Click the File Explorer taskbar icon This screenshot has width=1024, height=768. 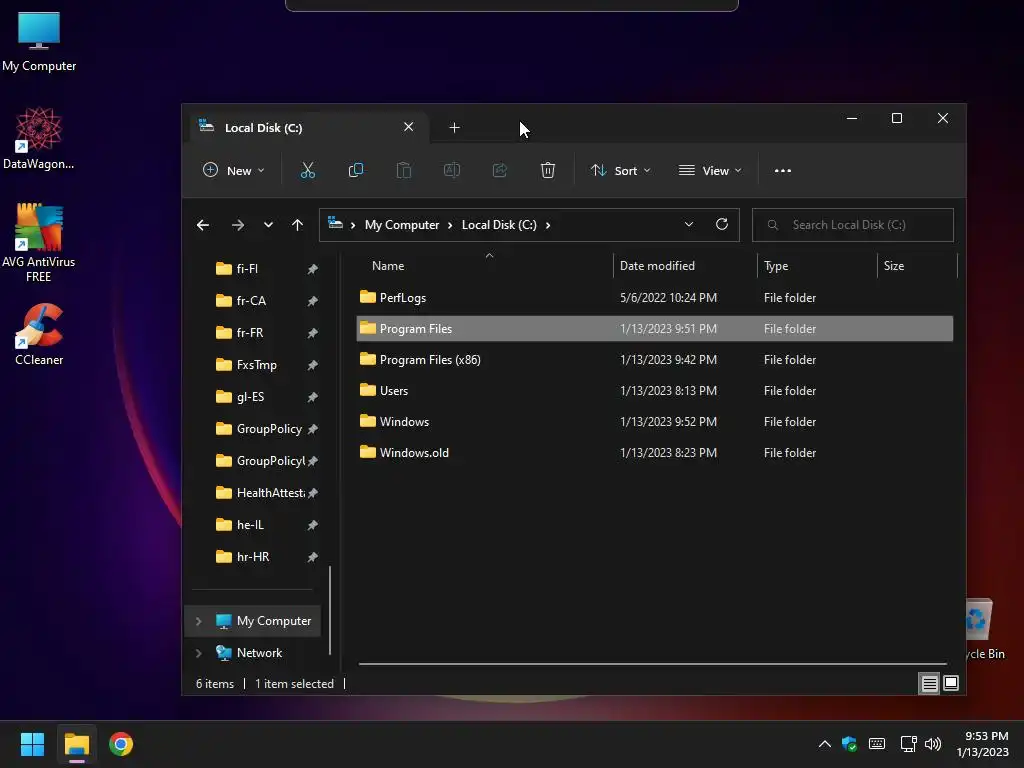[76, 744]
